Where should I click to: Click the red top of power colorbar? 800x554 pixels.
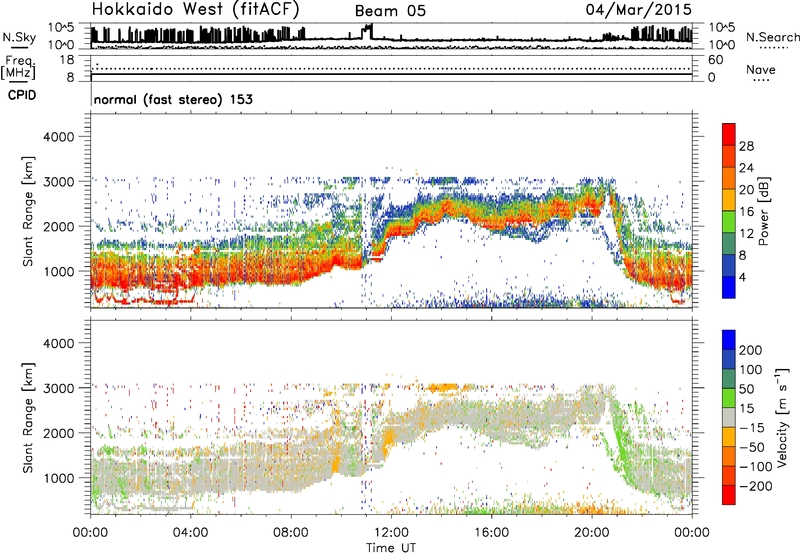pos(729,134)
